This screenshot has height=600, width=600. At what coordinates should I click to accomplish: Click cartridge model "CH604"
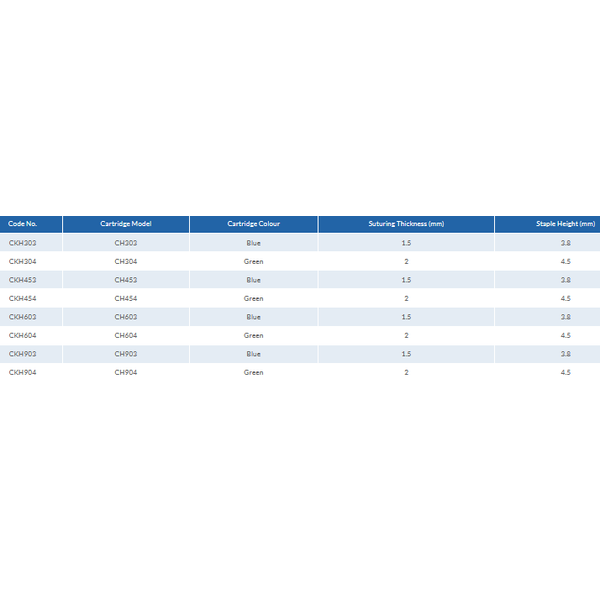(126, 335)
